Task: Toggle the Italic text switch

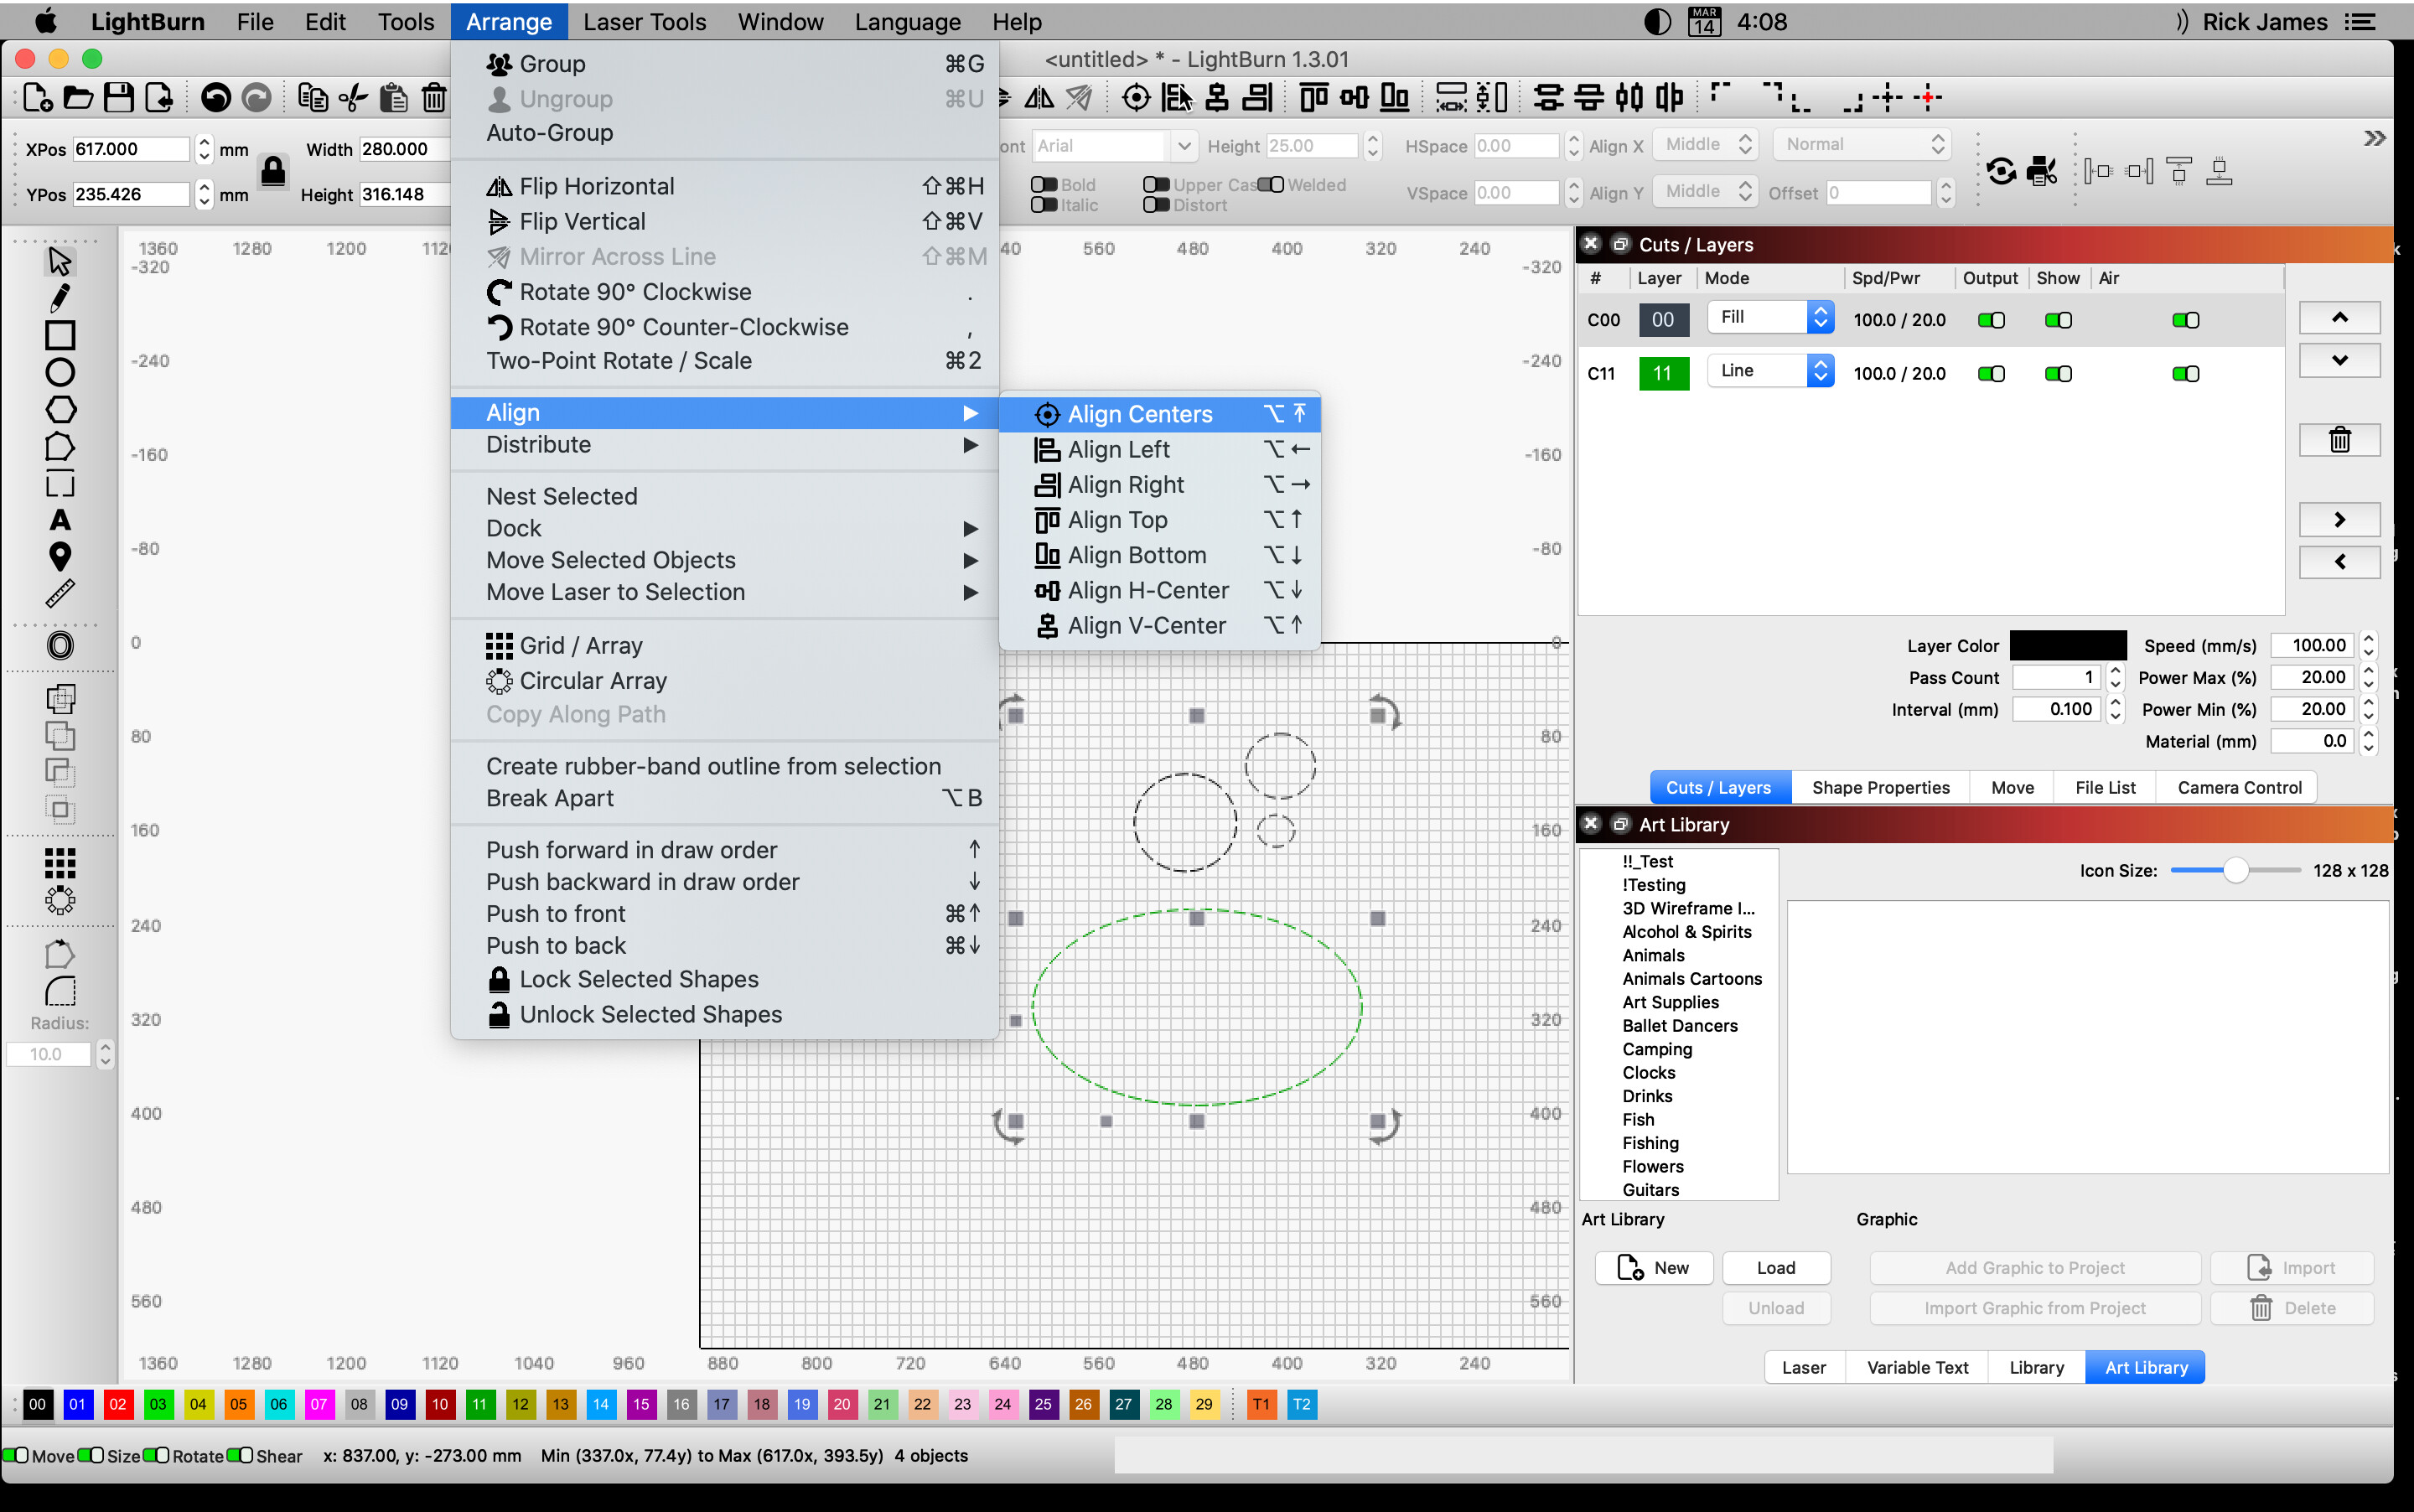Action: point(1044,205)
